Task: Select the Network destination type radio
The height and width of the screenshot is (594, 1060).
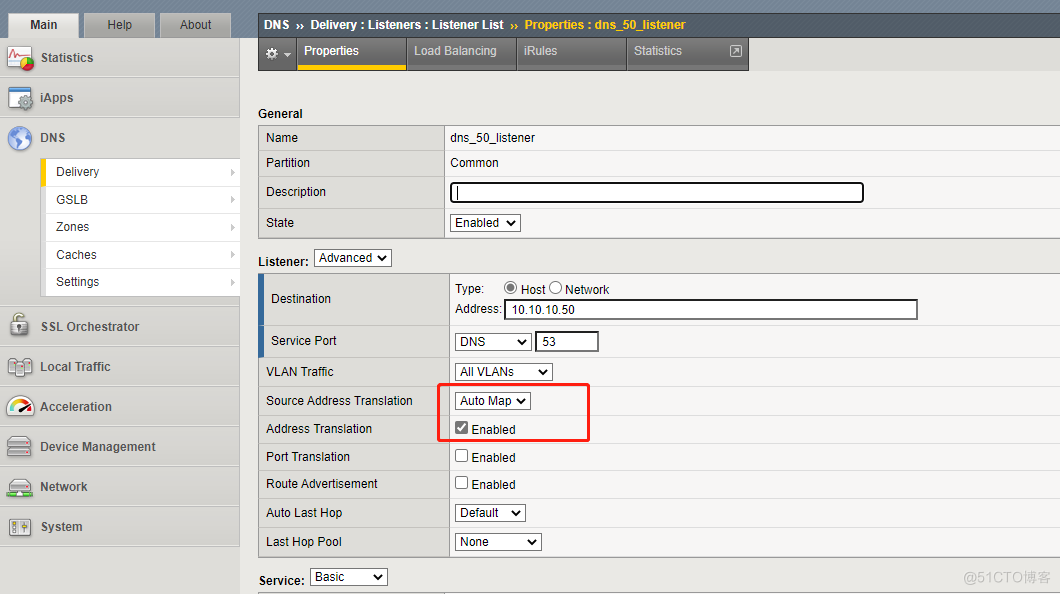Action: (556, 288)
